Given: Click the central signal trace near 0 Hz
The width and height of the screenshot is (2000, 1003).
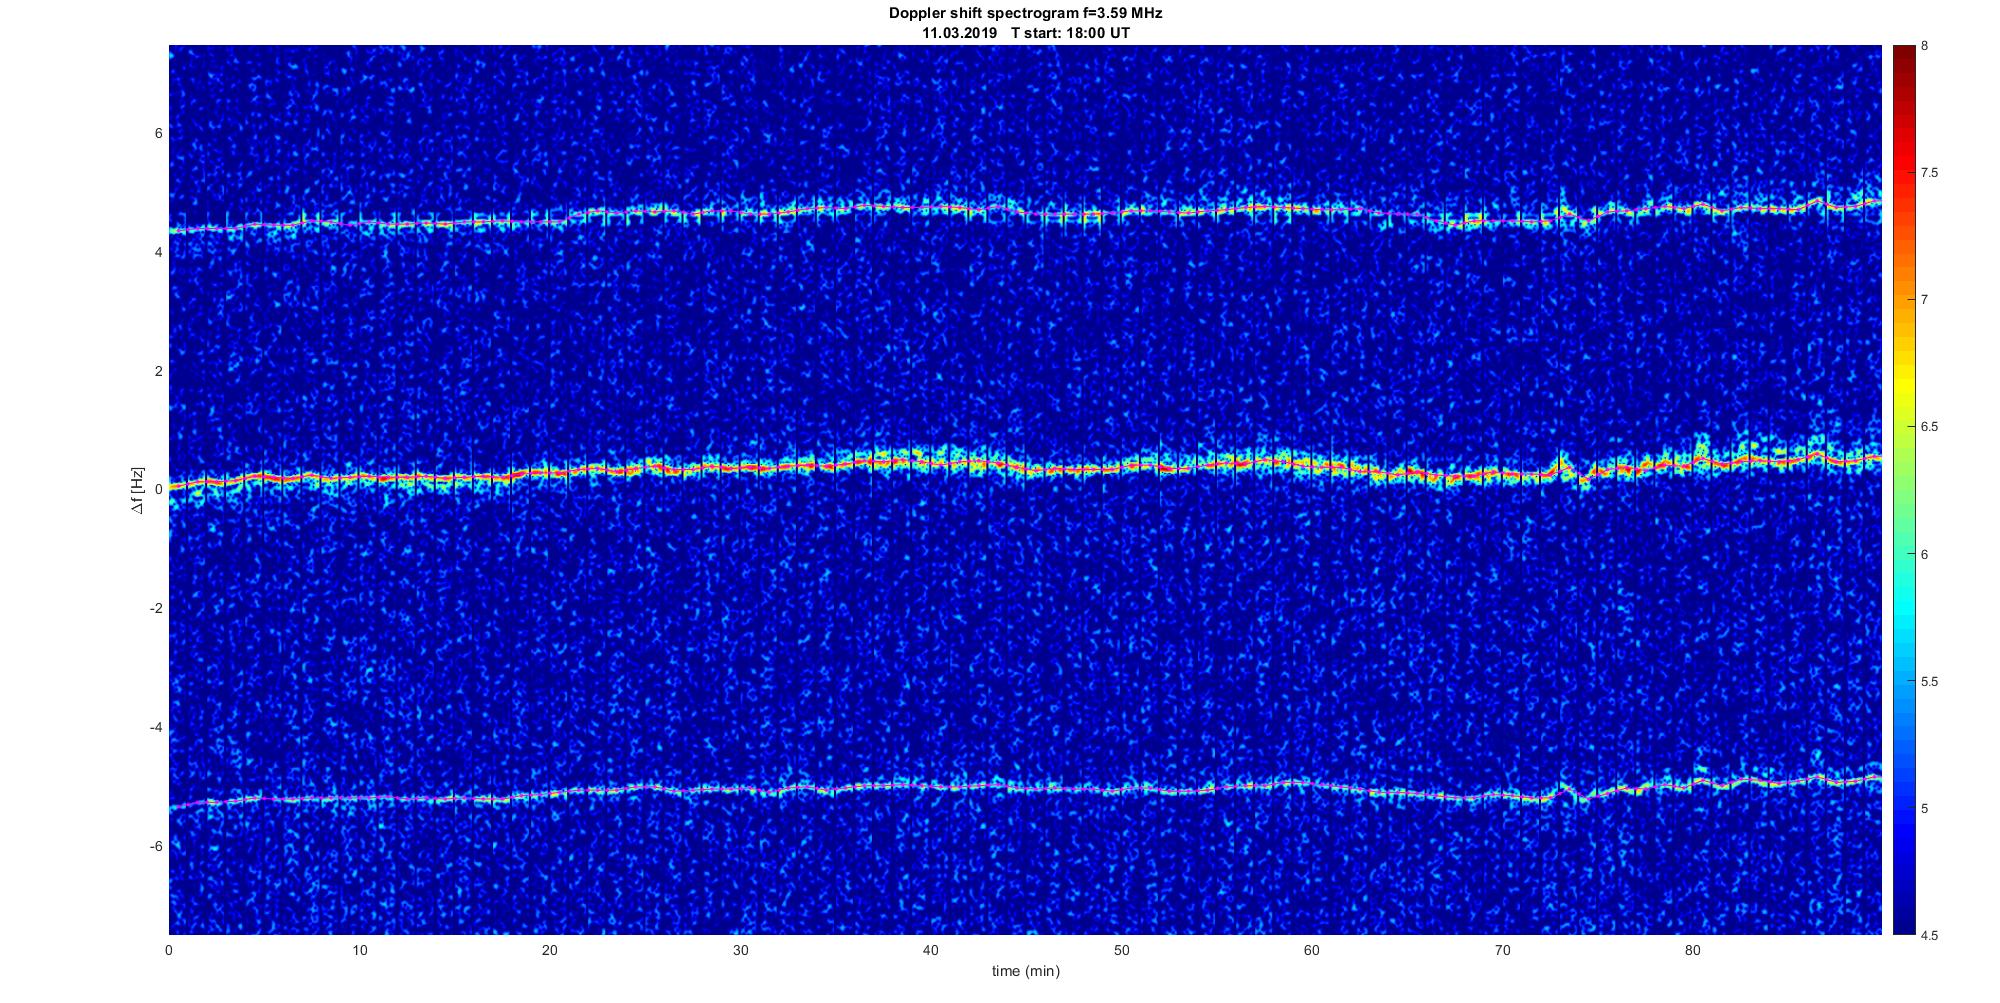Looking at the screenshot, I should (1025, 467).
